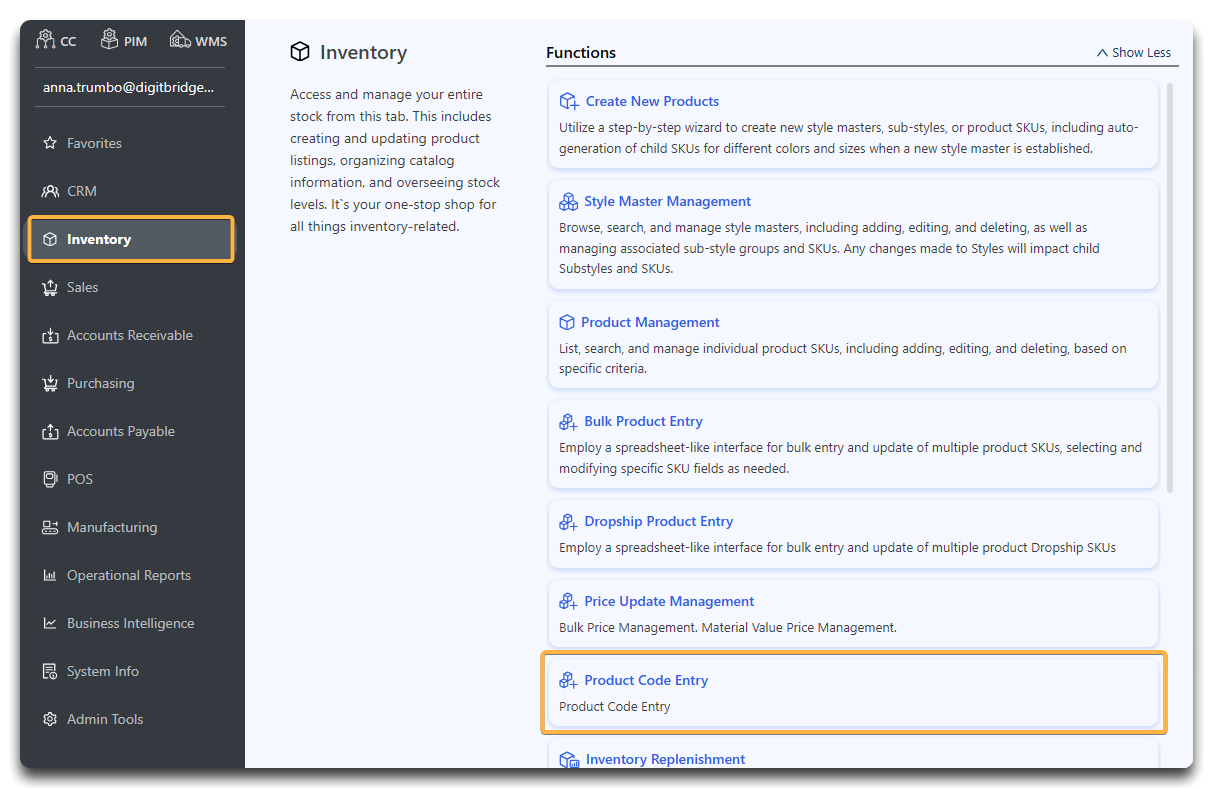Collapse functions list with Show Less

tap(1133, 53)
